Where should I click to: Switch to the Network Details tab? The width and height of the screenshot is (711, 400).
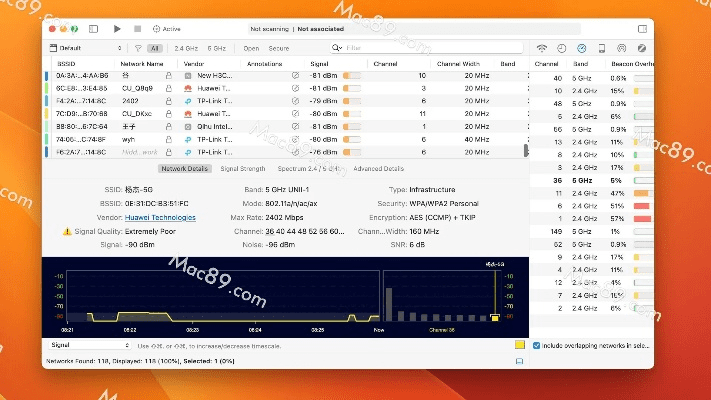(x=185, y=169)
